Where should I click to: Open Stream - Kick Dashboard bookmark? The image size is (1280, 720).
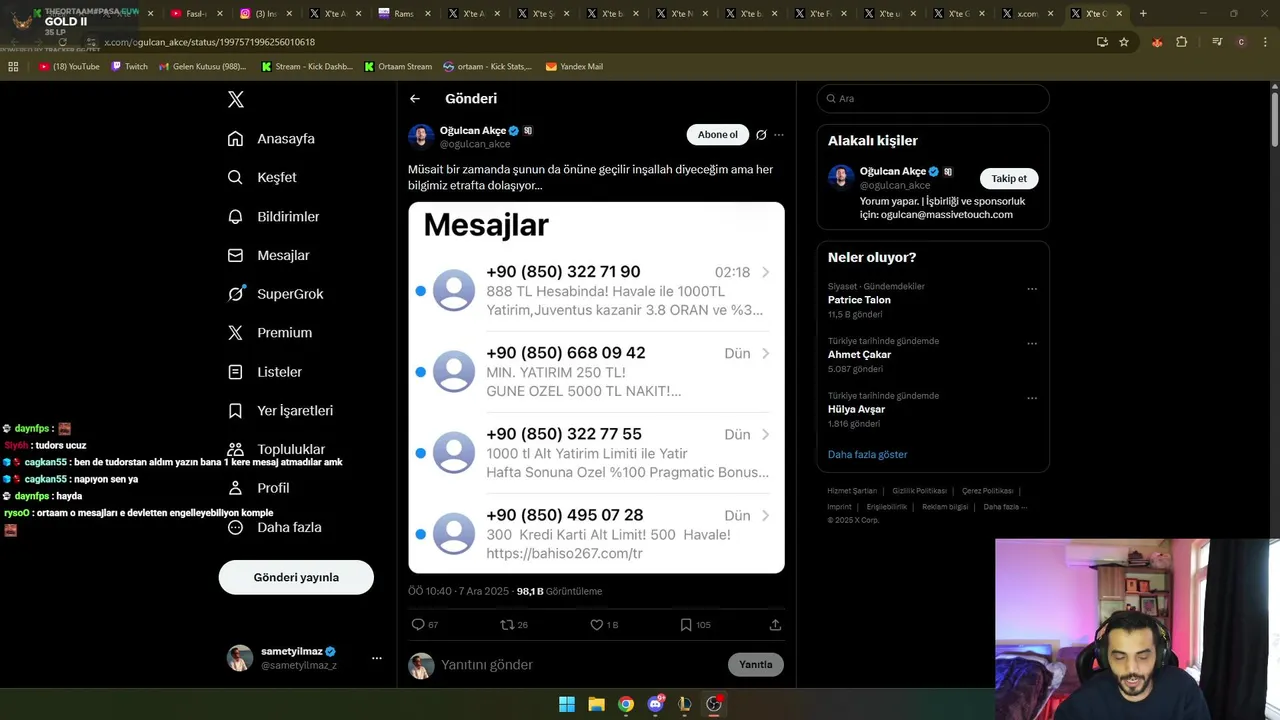tap(307, 67)
